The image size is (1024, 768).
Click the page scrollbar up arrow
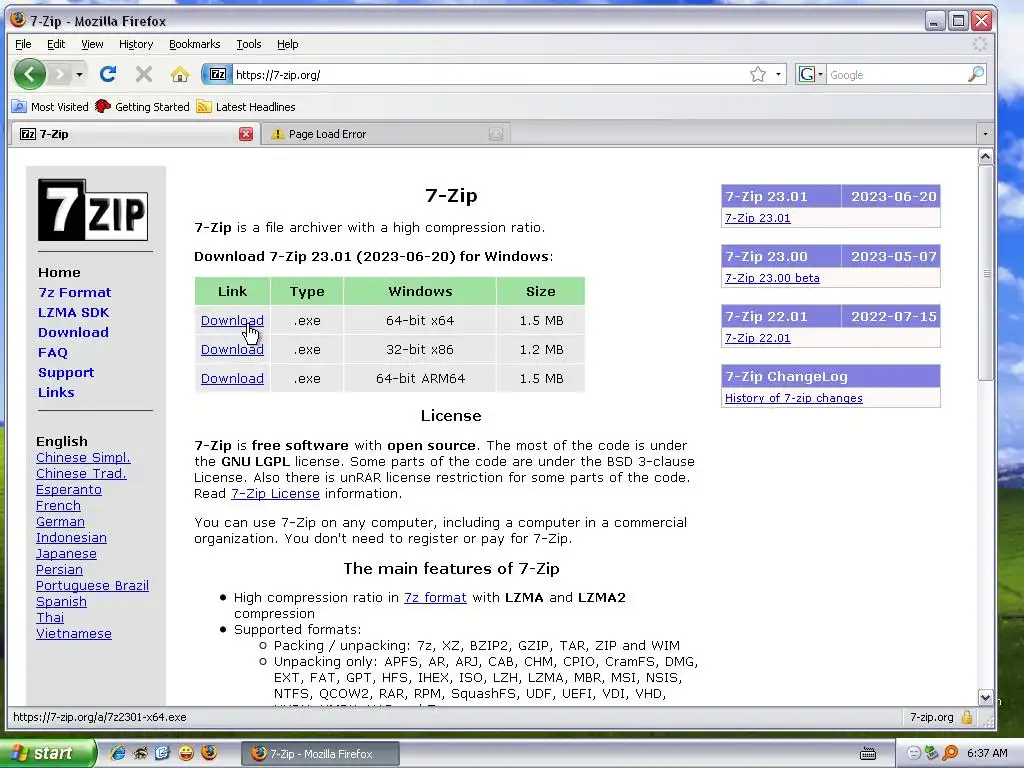(x=985, y=156)
